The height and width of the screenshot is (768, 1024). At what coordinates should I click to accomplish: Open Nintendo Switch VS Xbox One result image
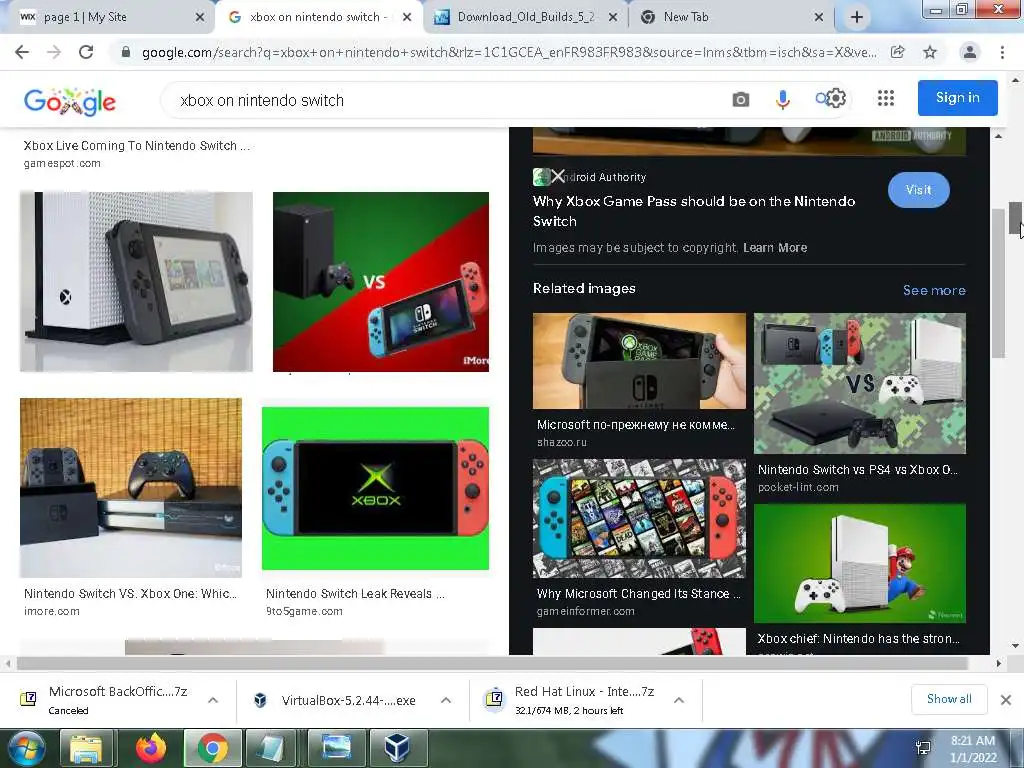[131, 488]
